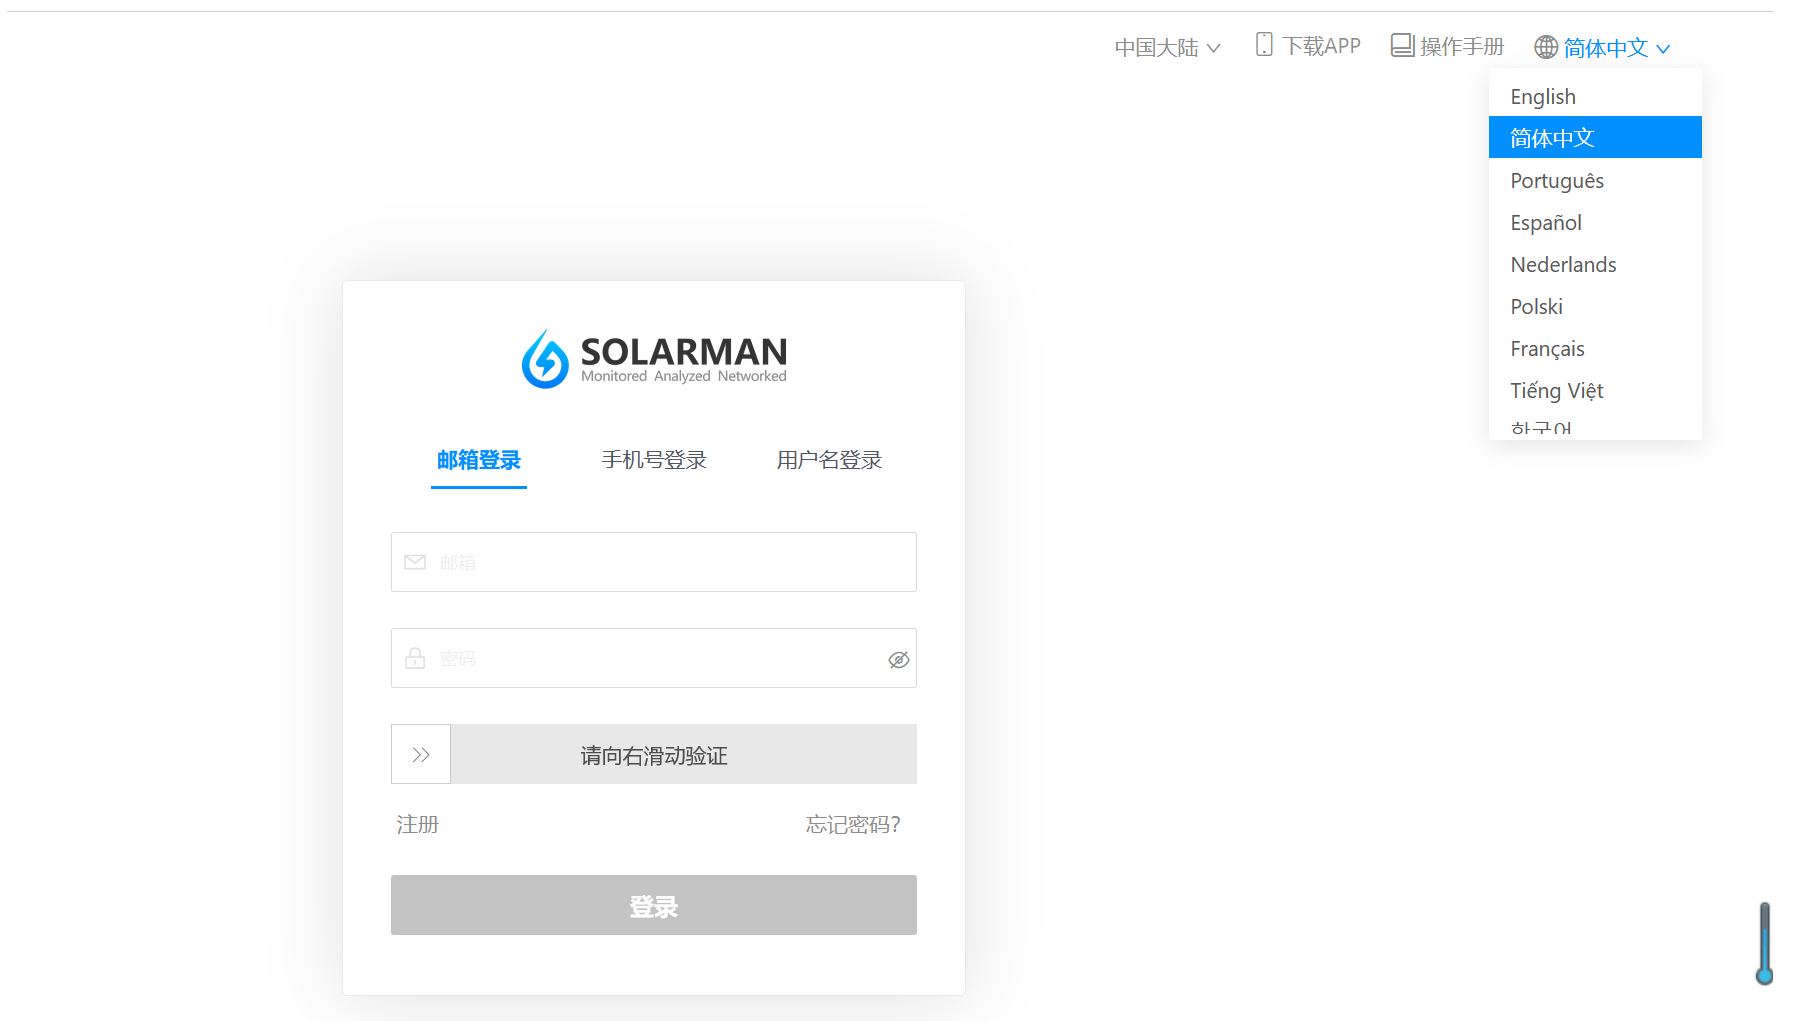This screenshot has width=1796, height=1021.
Task: Focus the 密码 password input field
Action: (654, 658)
